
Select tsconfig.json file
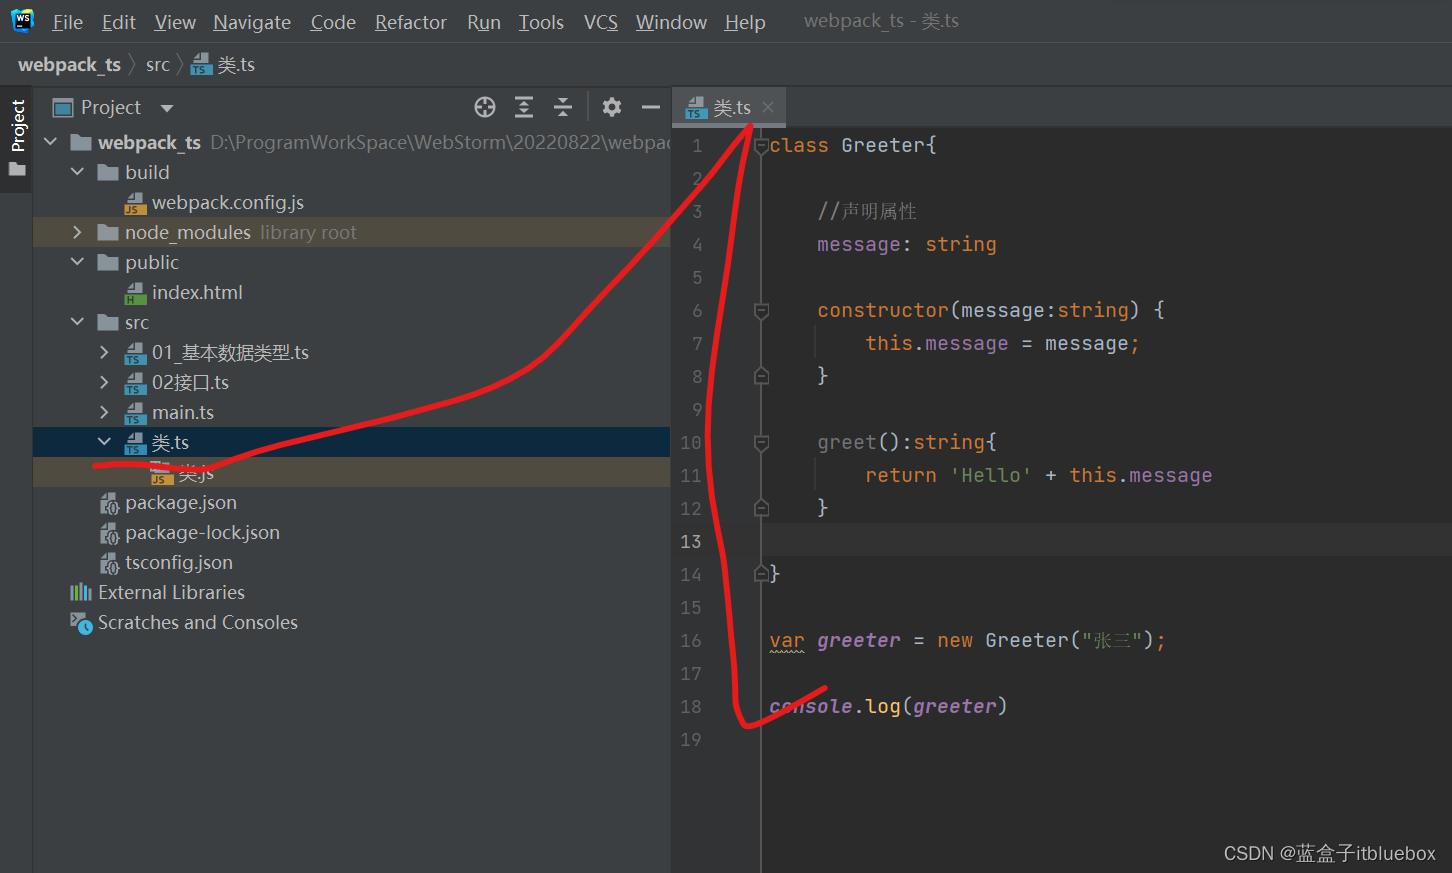179,563
